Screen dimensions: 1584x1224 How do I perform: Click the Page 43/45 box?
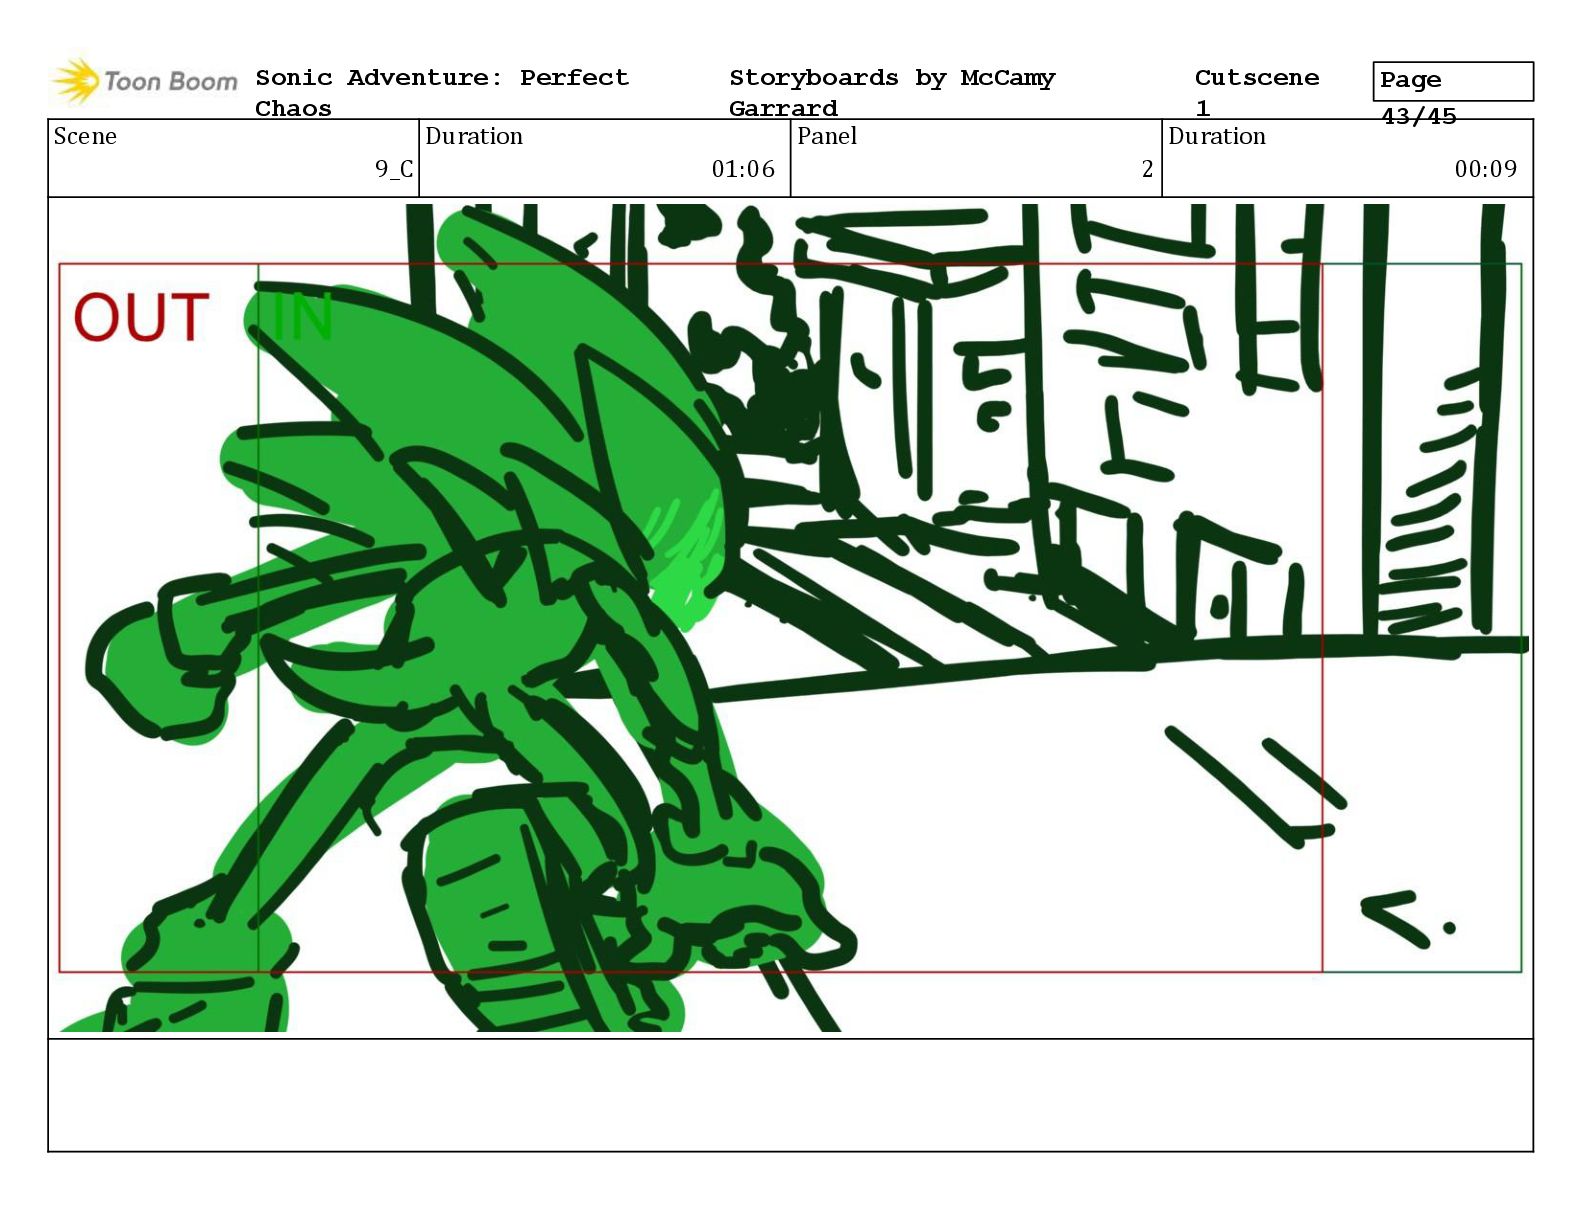click(1453, 82)
